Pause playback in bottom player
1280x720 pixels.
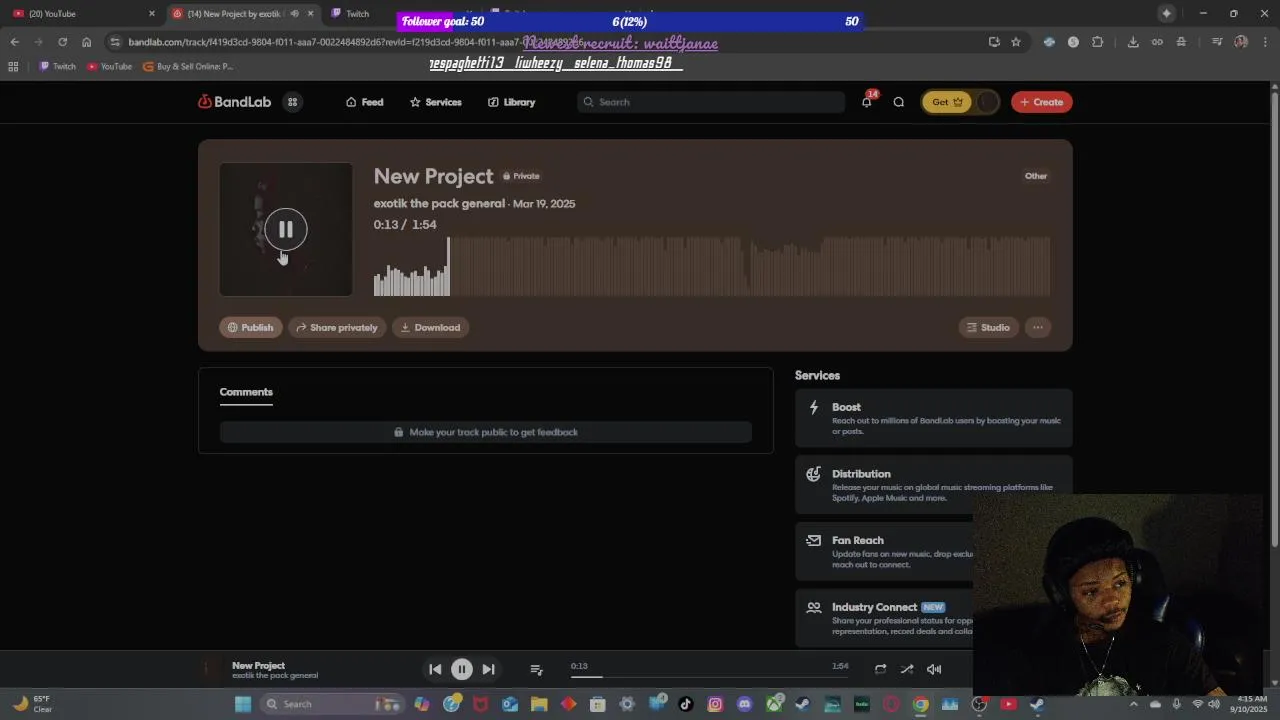click(462, 669)
